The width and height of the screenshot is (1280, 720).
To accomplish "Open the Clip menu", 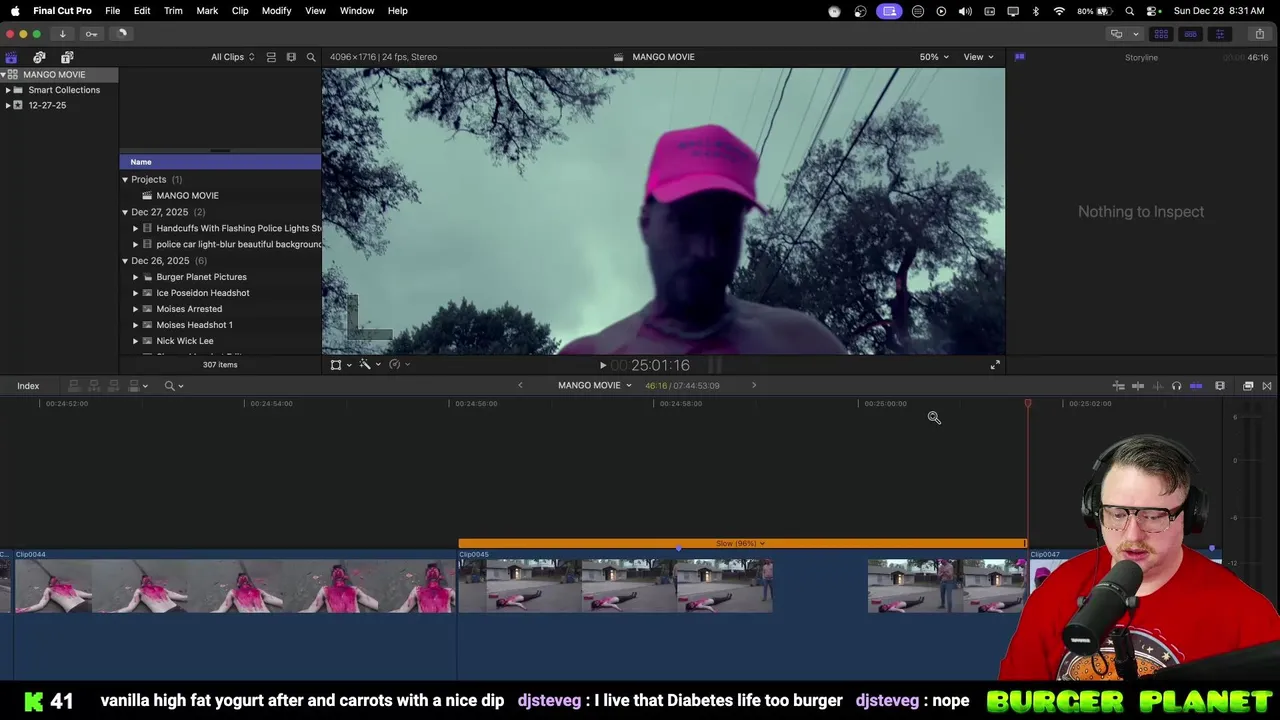I will (x=240, y=11).
